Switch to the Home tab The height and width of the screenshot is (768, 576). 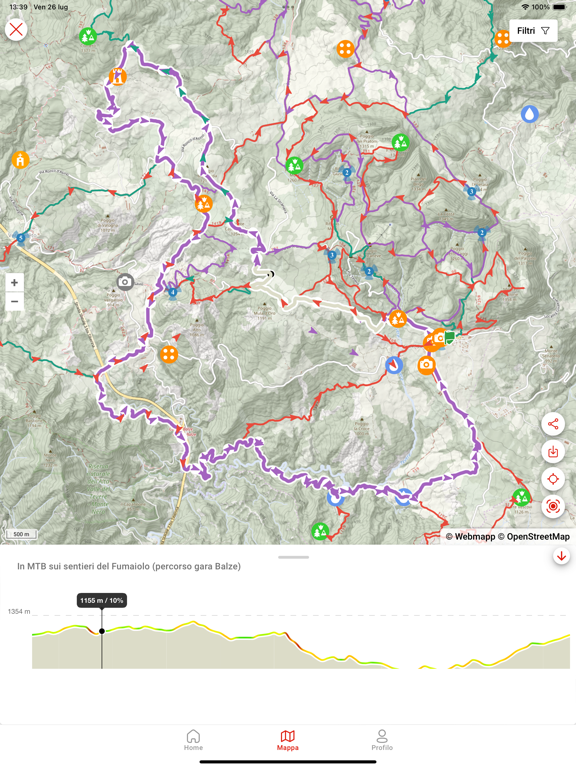[193, 740]
